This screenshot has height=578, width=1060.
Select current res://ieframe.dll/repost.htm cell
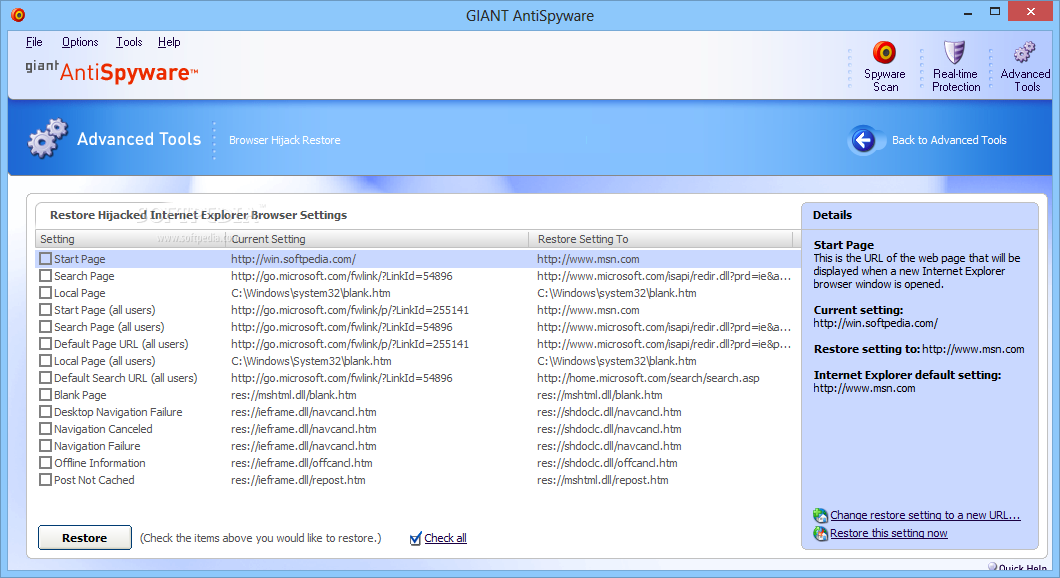298,480
